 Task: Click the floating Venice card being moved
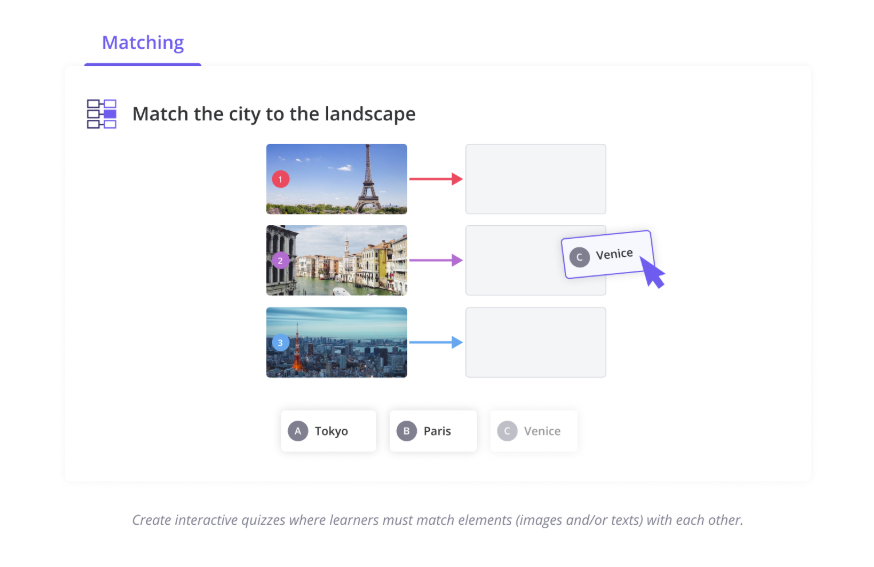click(x=608, y=254)
